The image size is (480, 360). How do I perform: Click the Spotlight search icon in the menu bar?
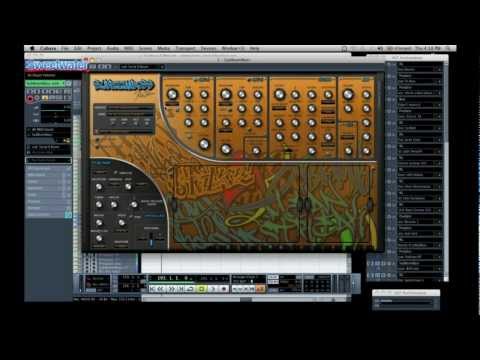(x=449, y=48)
